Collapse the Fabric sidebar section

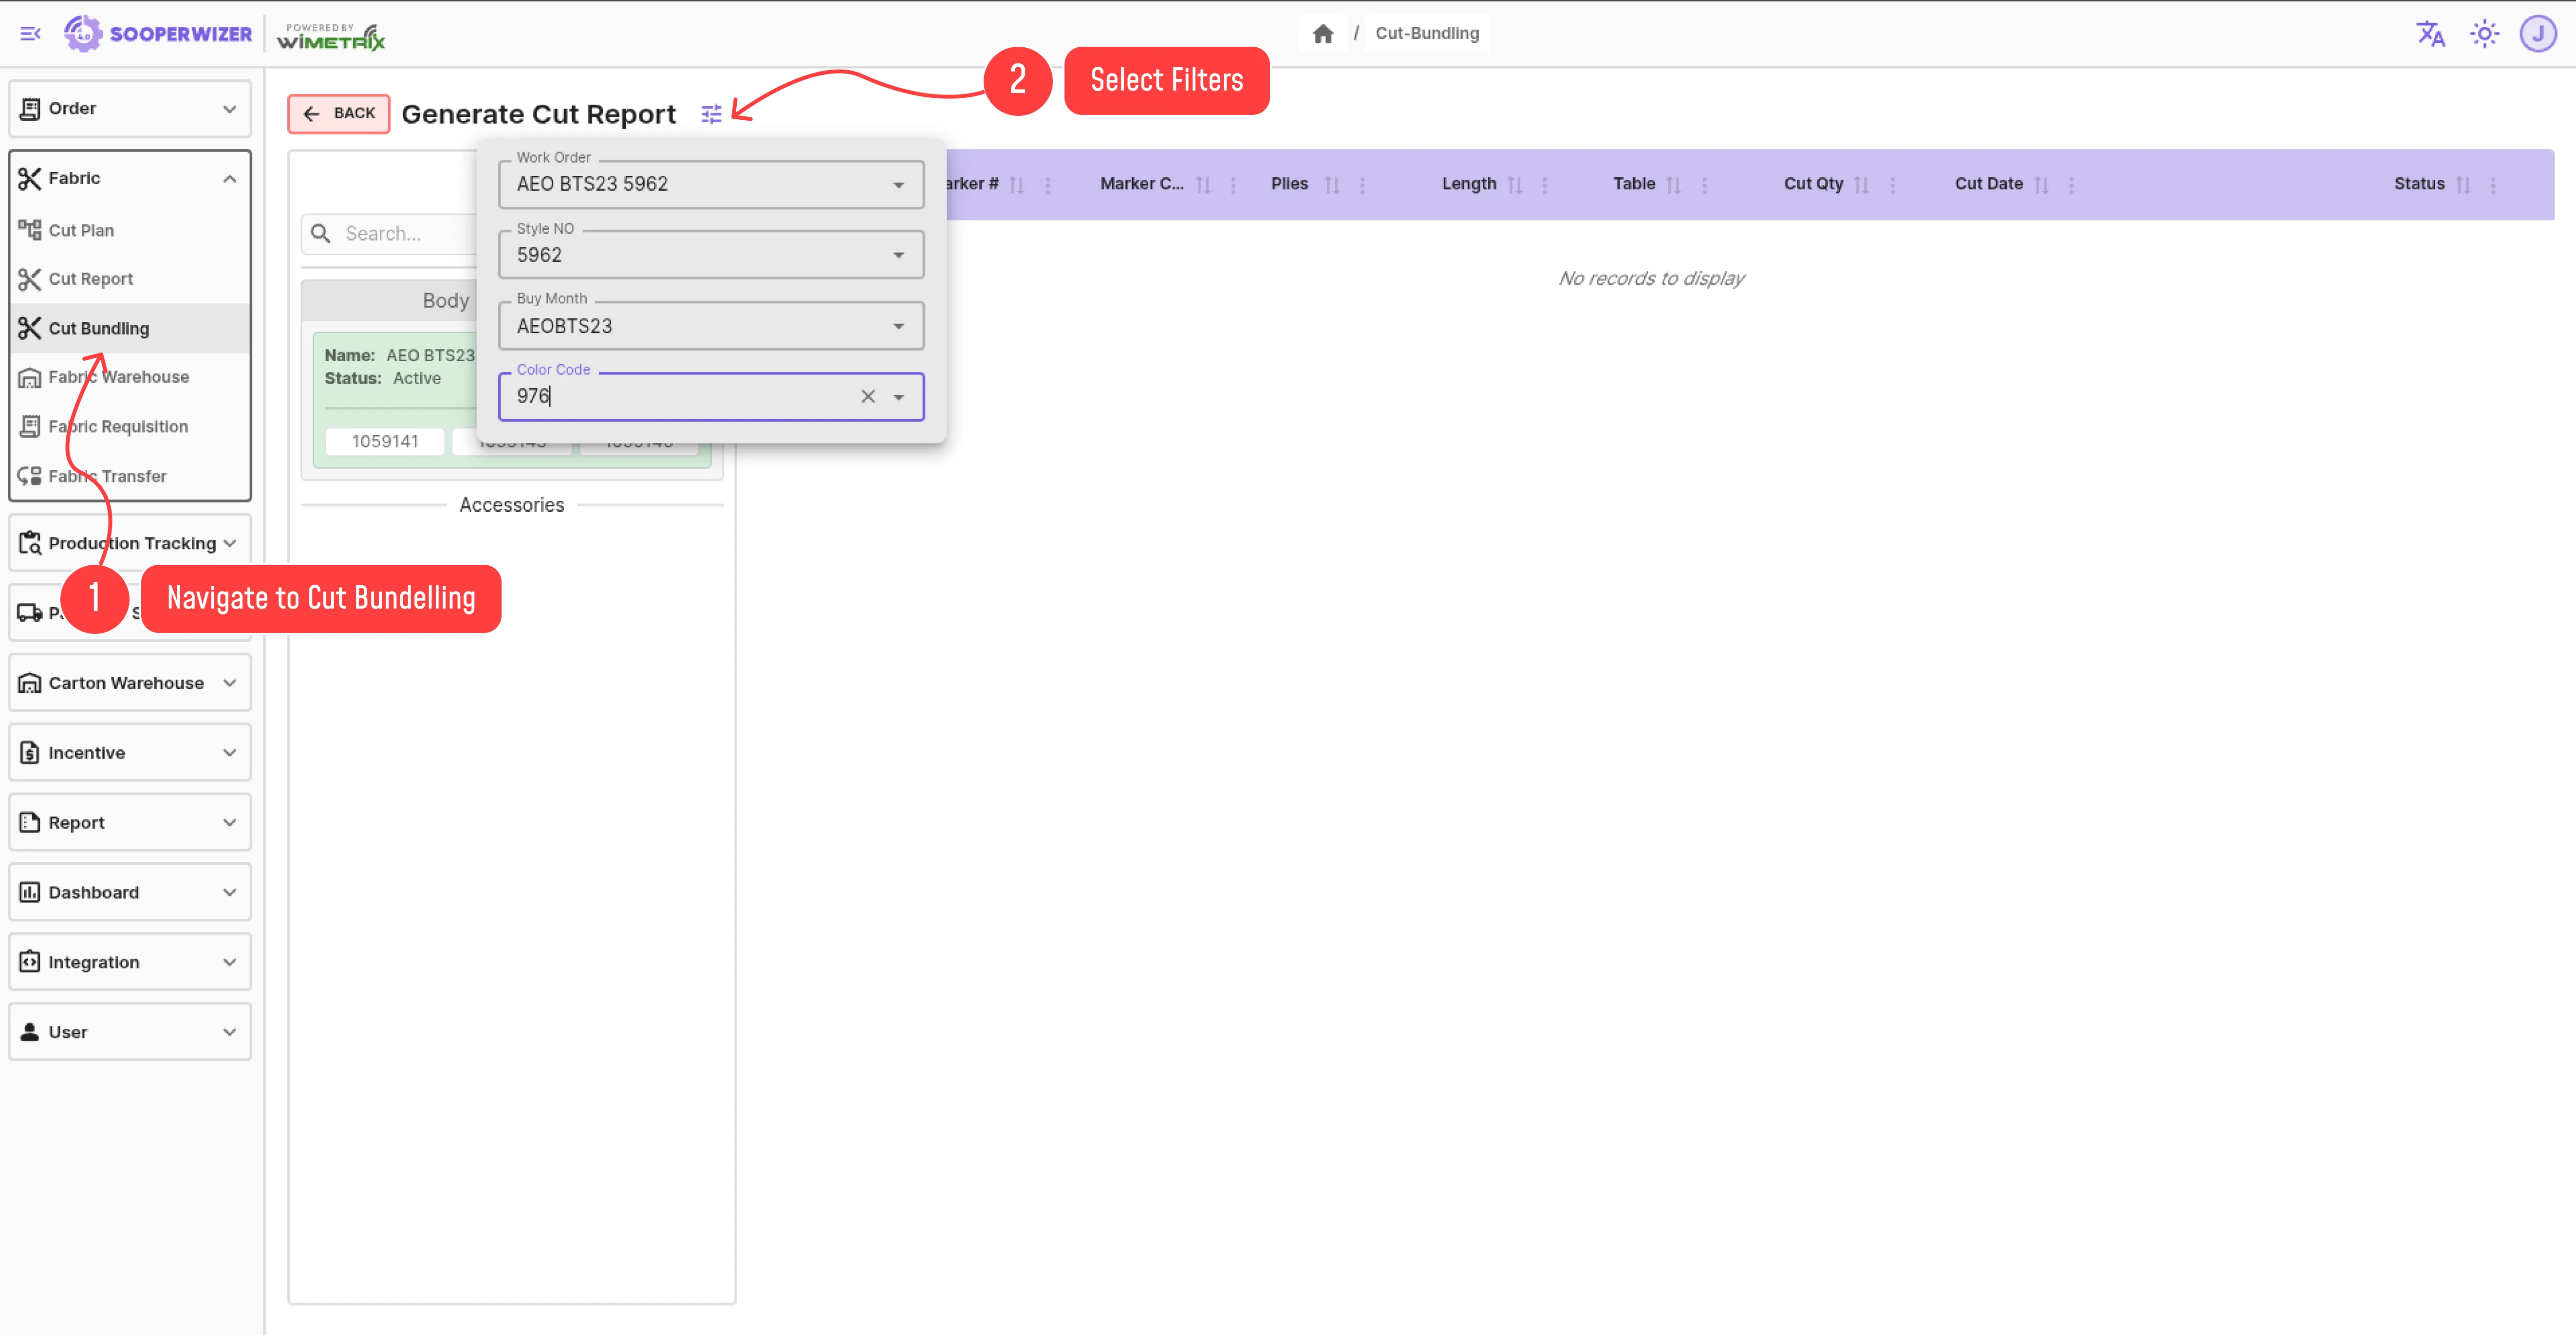click(x=229, y=178)
